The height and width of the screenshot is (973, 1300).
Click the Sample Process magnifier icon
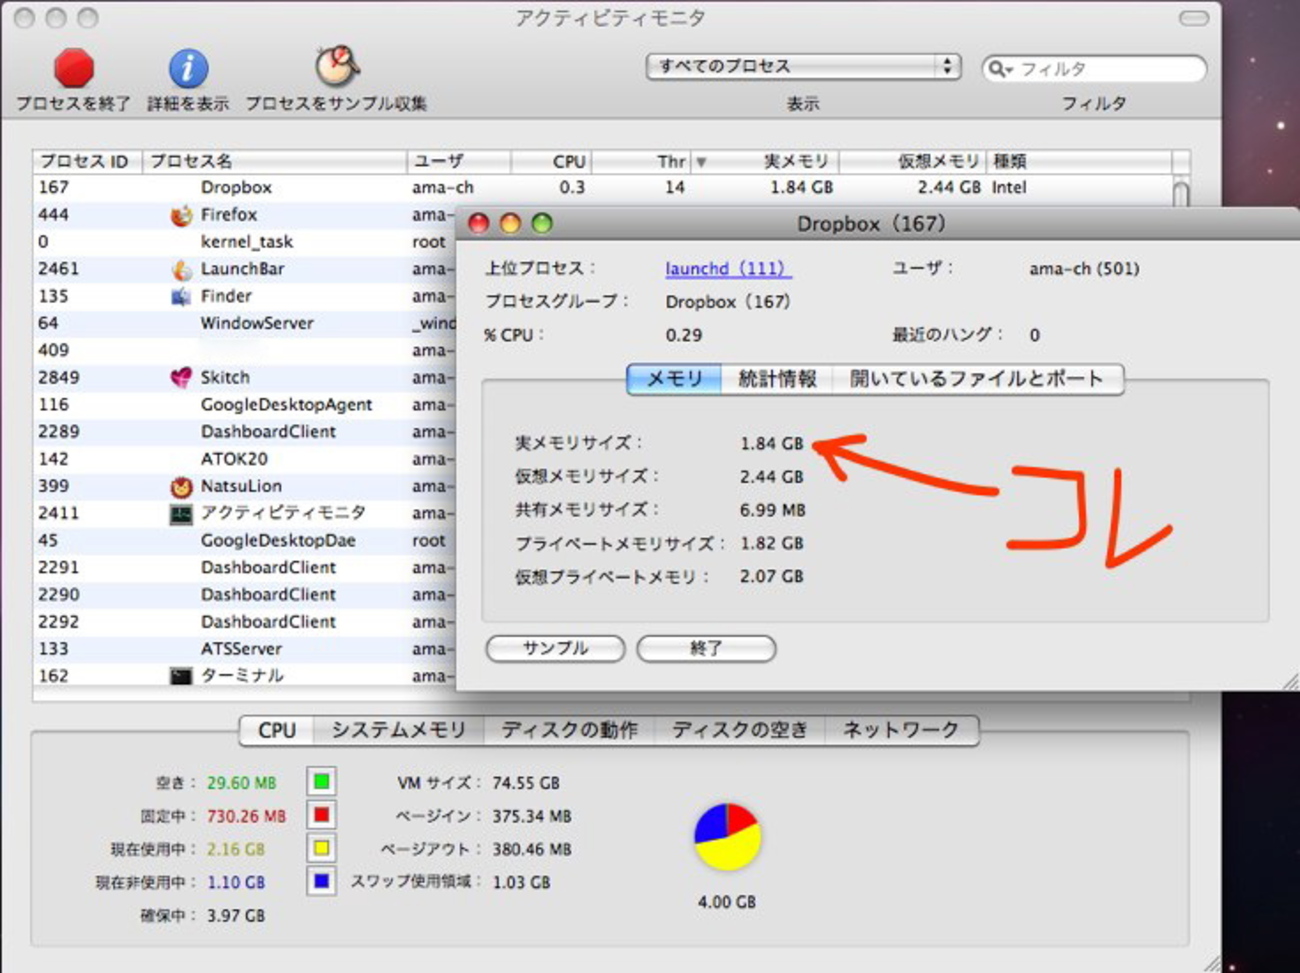pyautogui.click(x=336, y=66)
